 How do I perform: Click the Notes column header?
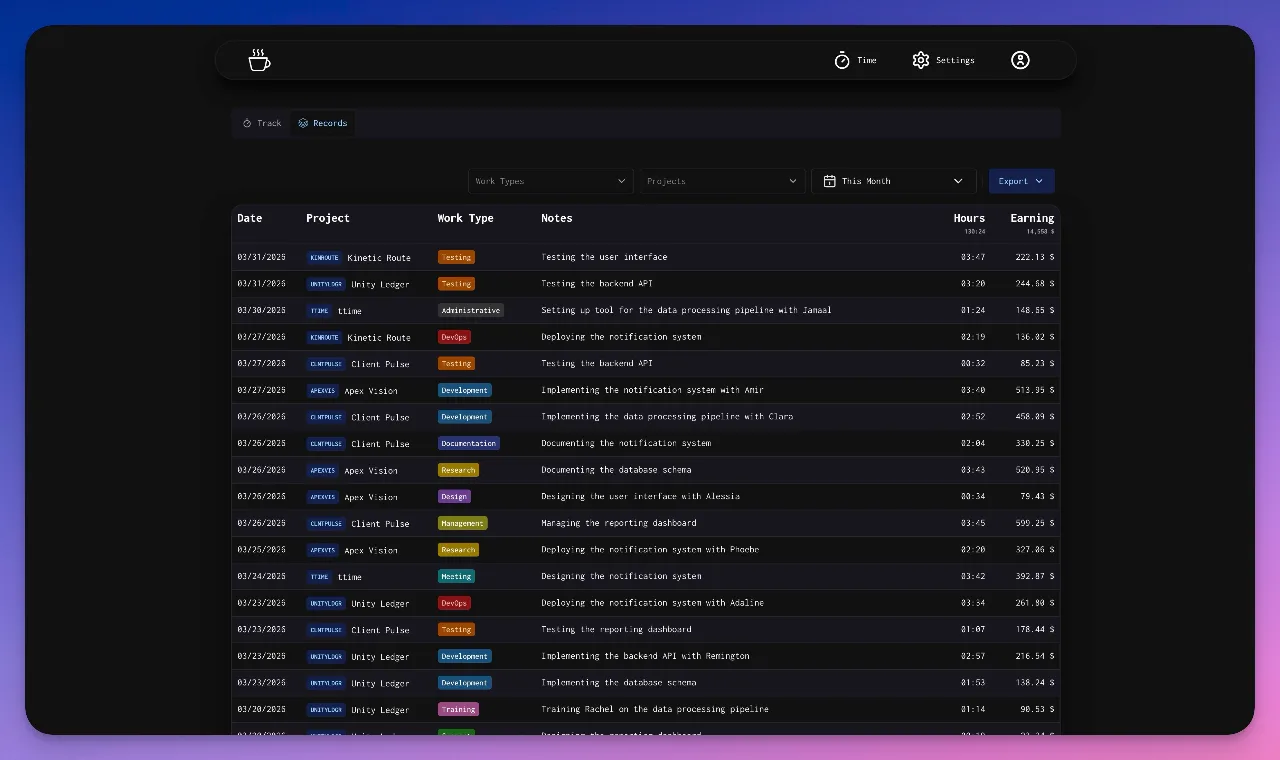(x=557, y=218)
